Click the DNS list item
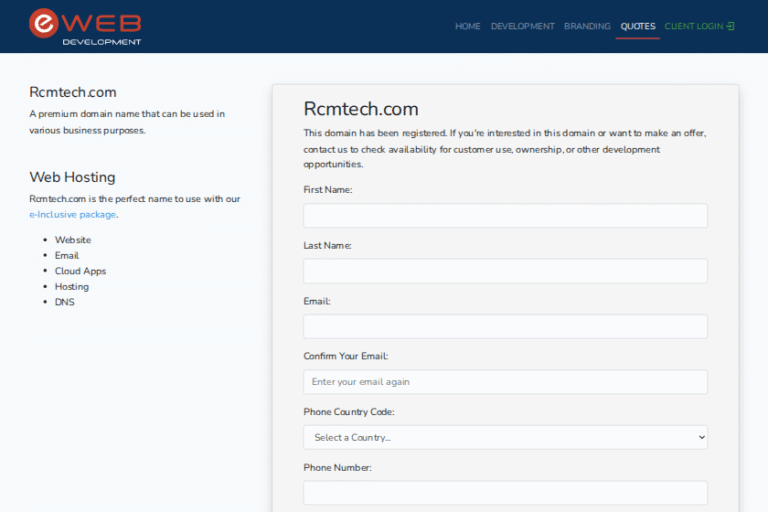The width and height of the screenshot is (768, 512). 64,302
